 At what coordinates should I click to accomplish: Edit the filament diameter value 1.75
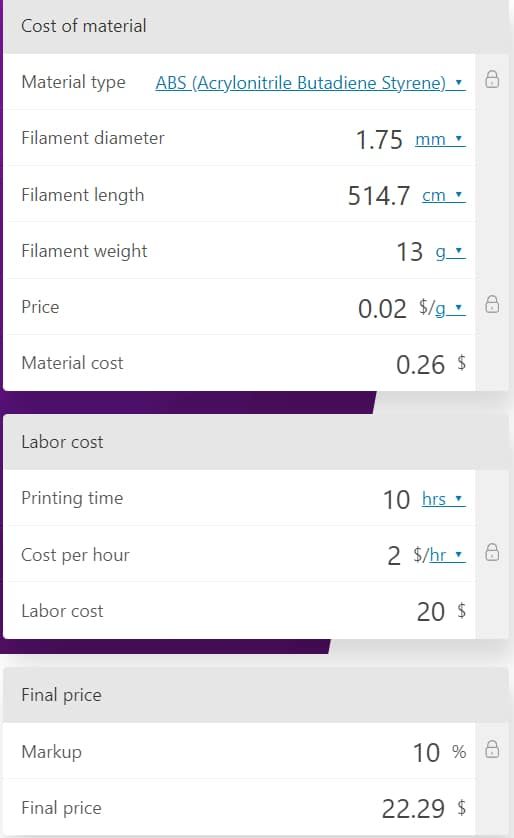tap(379, 140)
